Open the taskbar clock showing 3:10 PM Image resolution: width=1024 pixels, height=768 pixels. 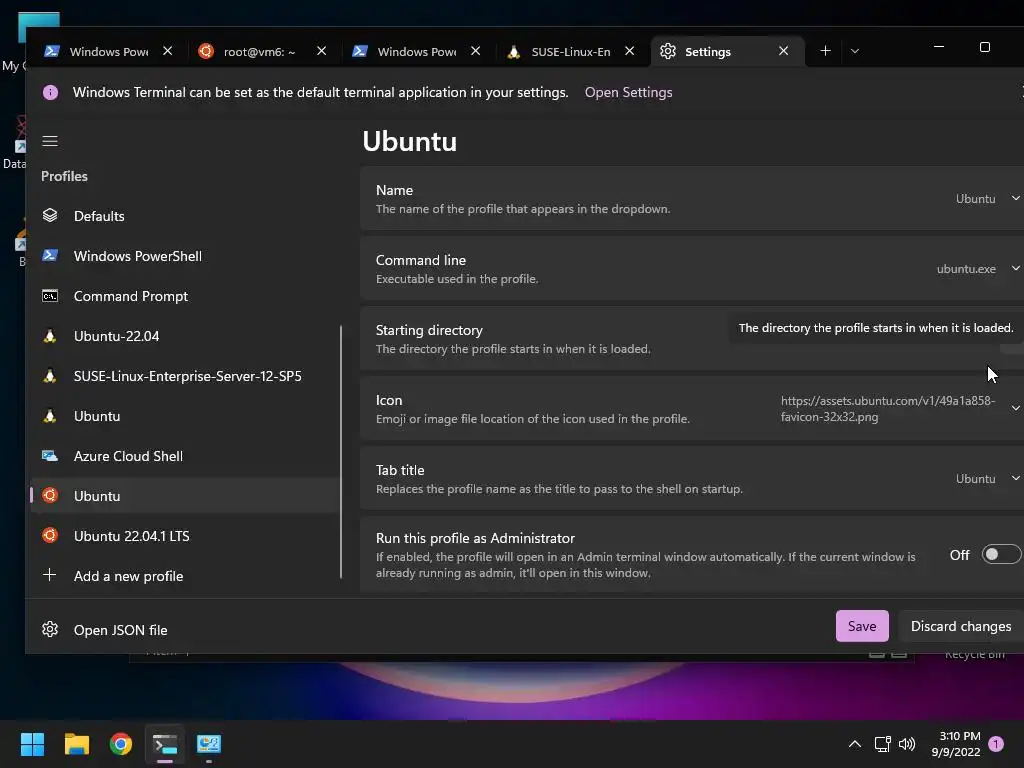pos(955,744)
